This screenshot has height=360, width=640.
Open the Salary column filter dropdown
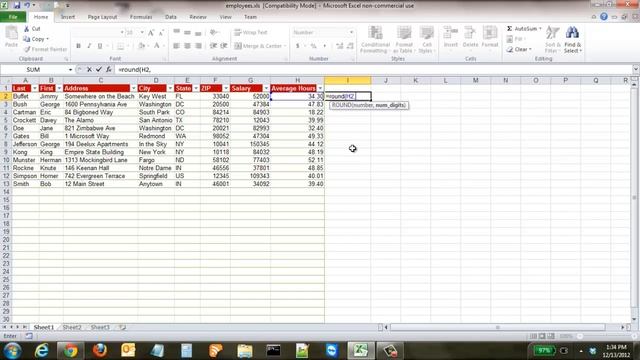[x=266, y=89]
